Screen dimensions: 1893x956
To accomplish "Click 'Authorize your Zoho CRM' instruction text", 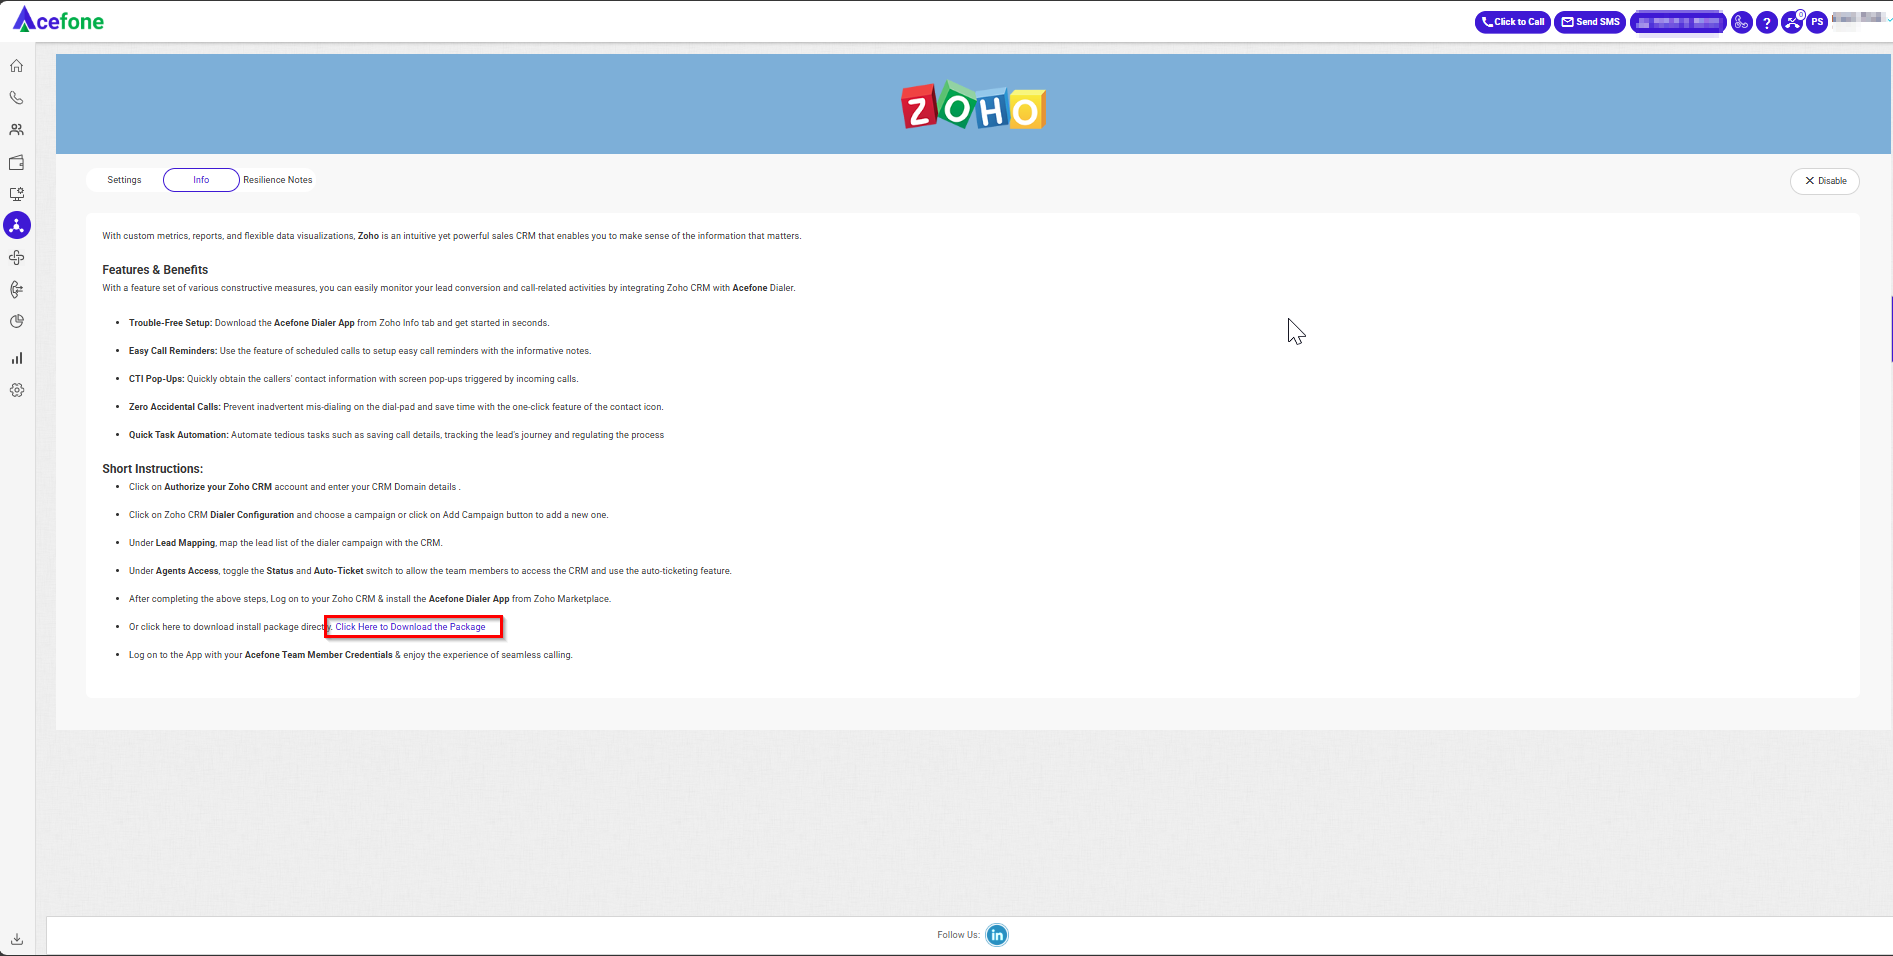I will [218, 487].
